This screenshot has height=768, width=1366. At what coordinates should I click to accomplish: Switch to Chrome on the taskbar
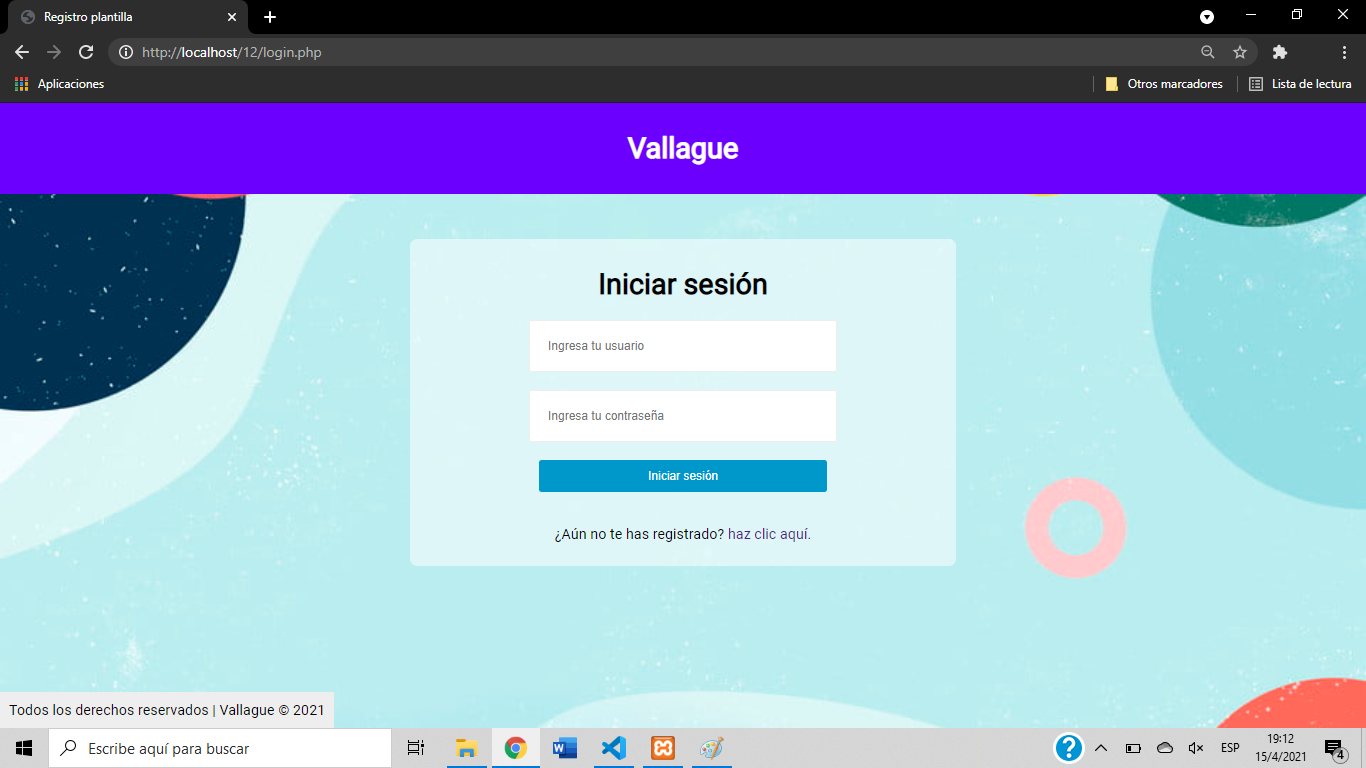coord(515,748)
